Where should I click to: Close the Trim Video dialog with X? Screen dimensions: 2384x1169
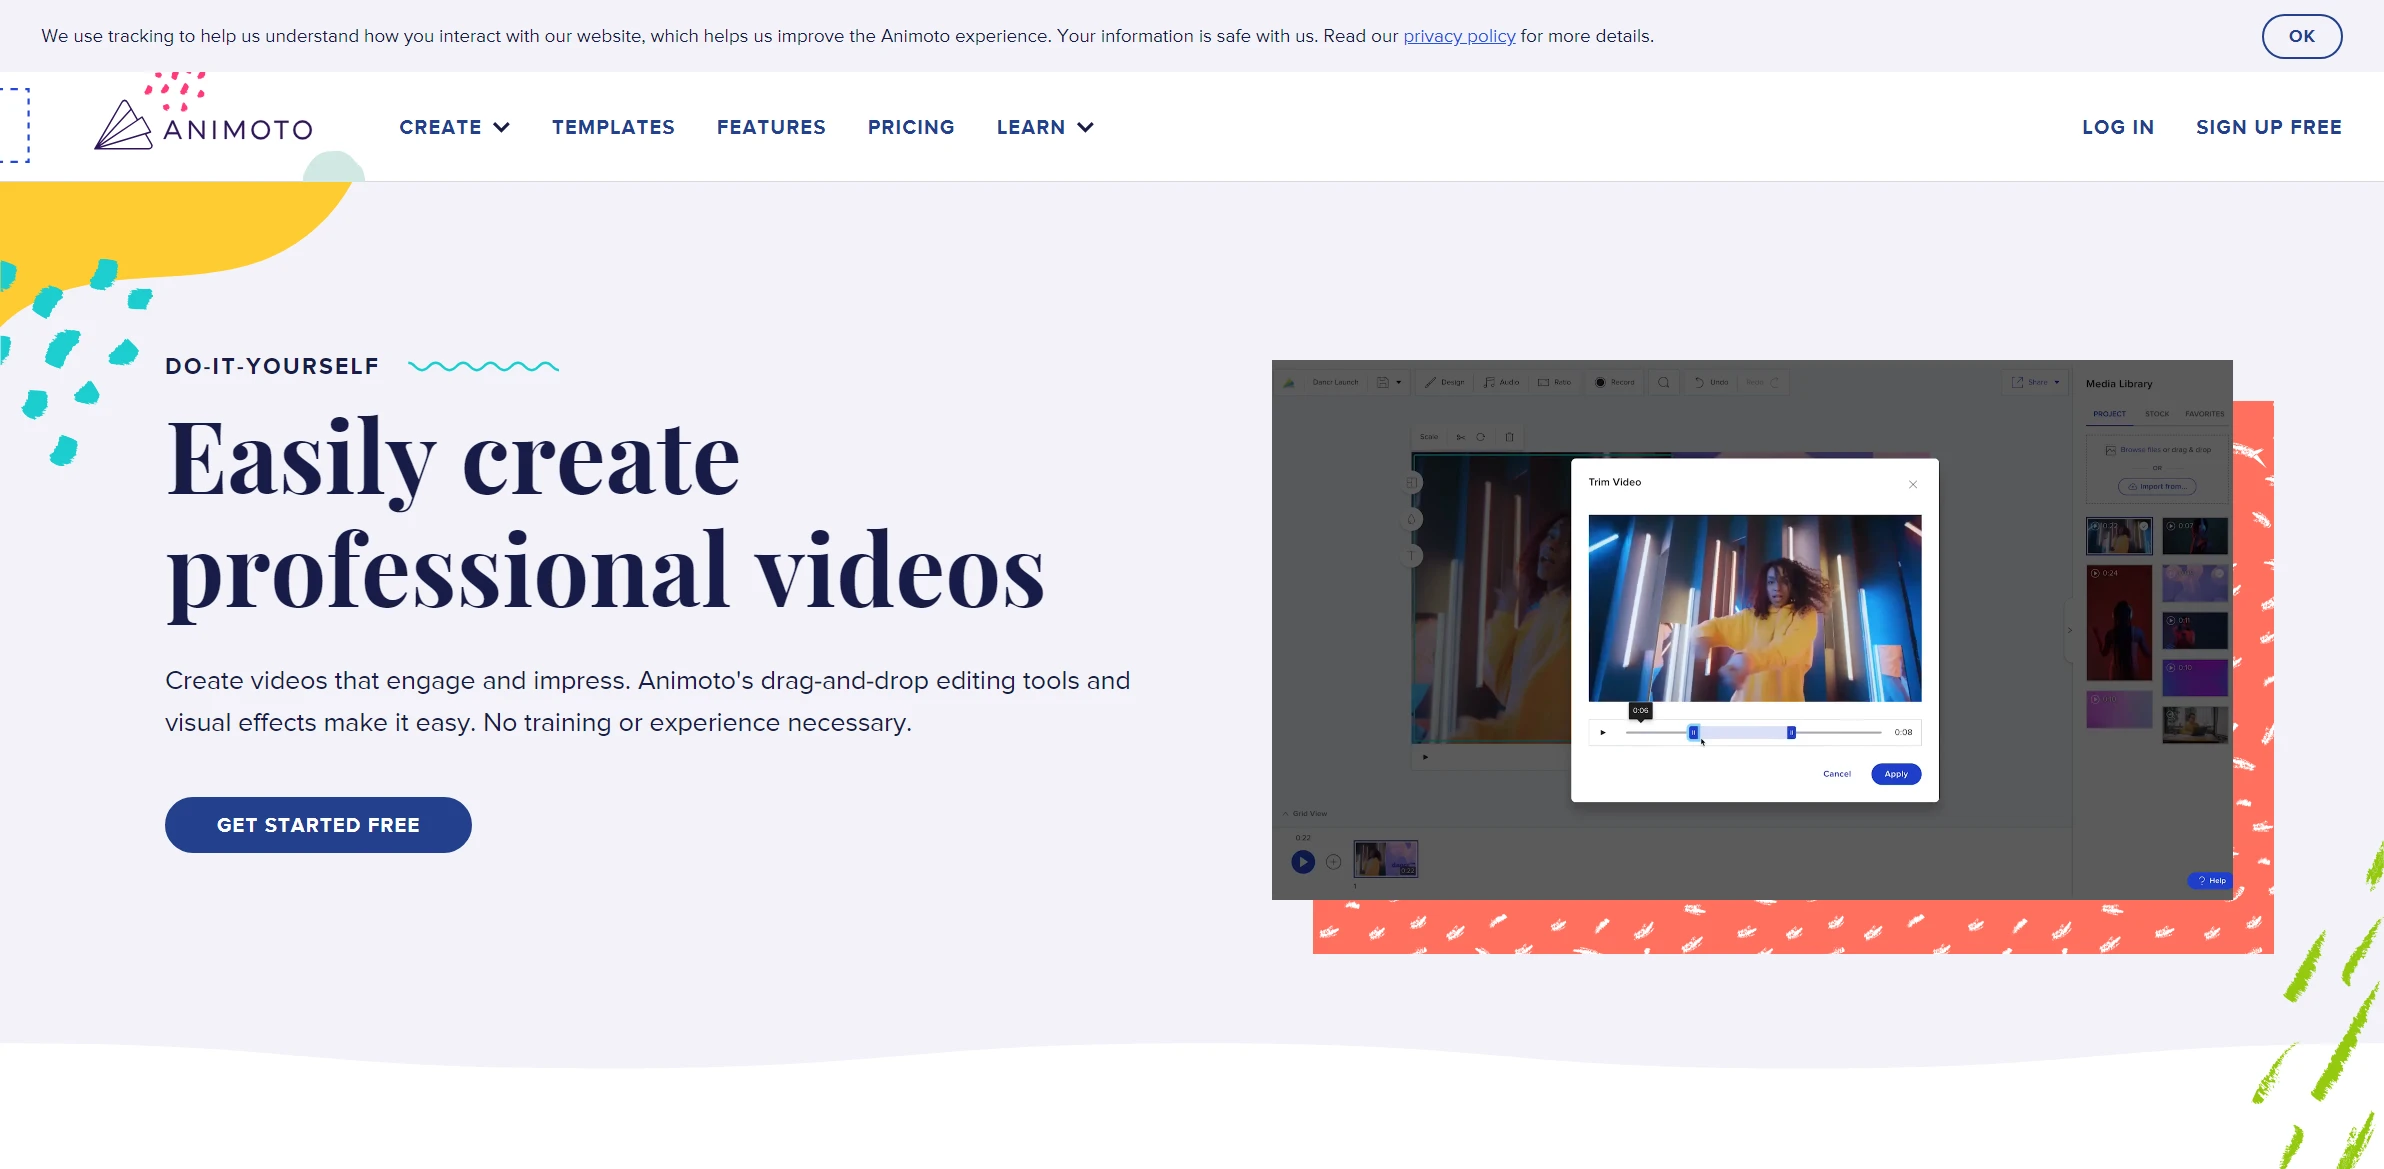point(1913,484)
